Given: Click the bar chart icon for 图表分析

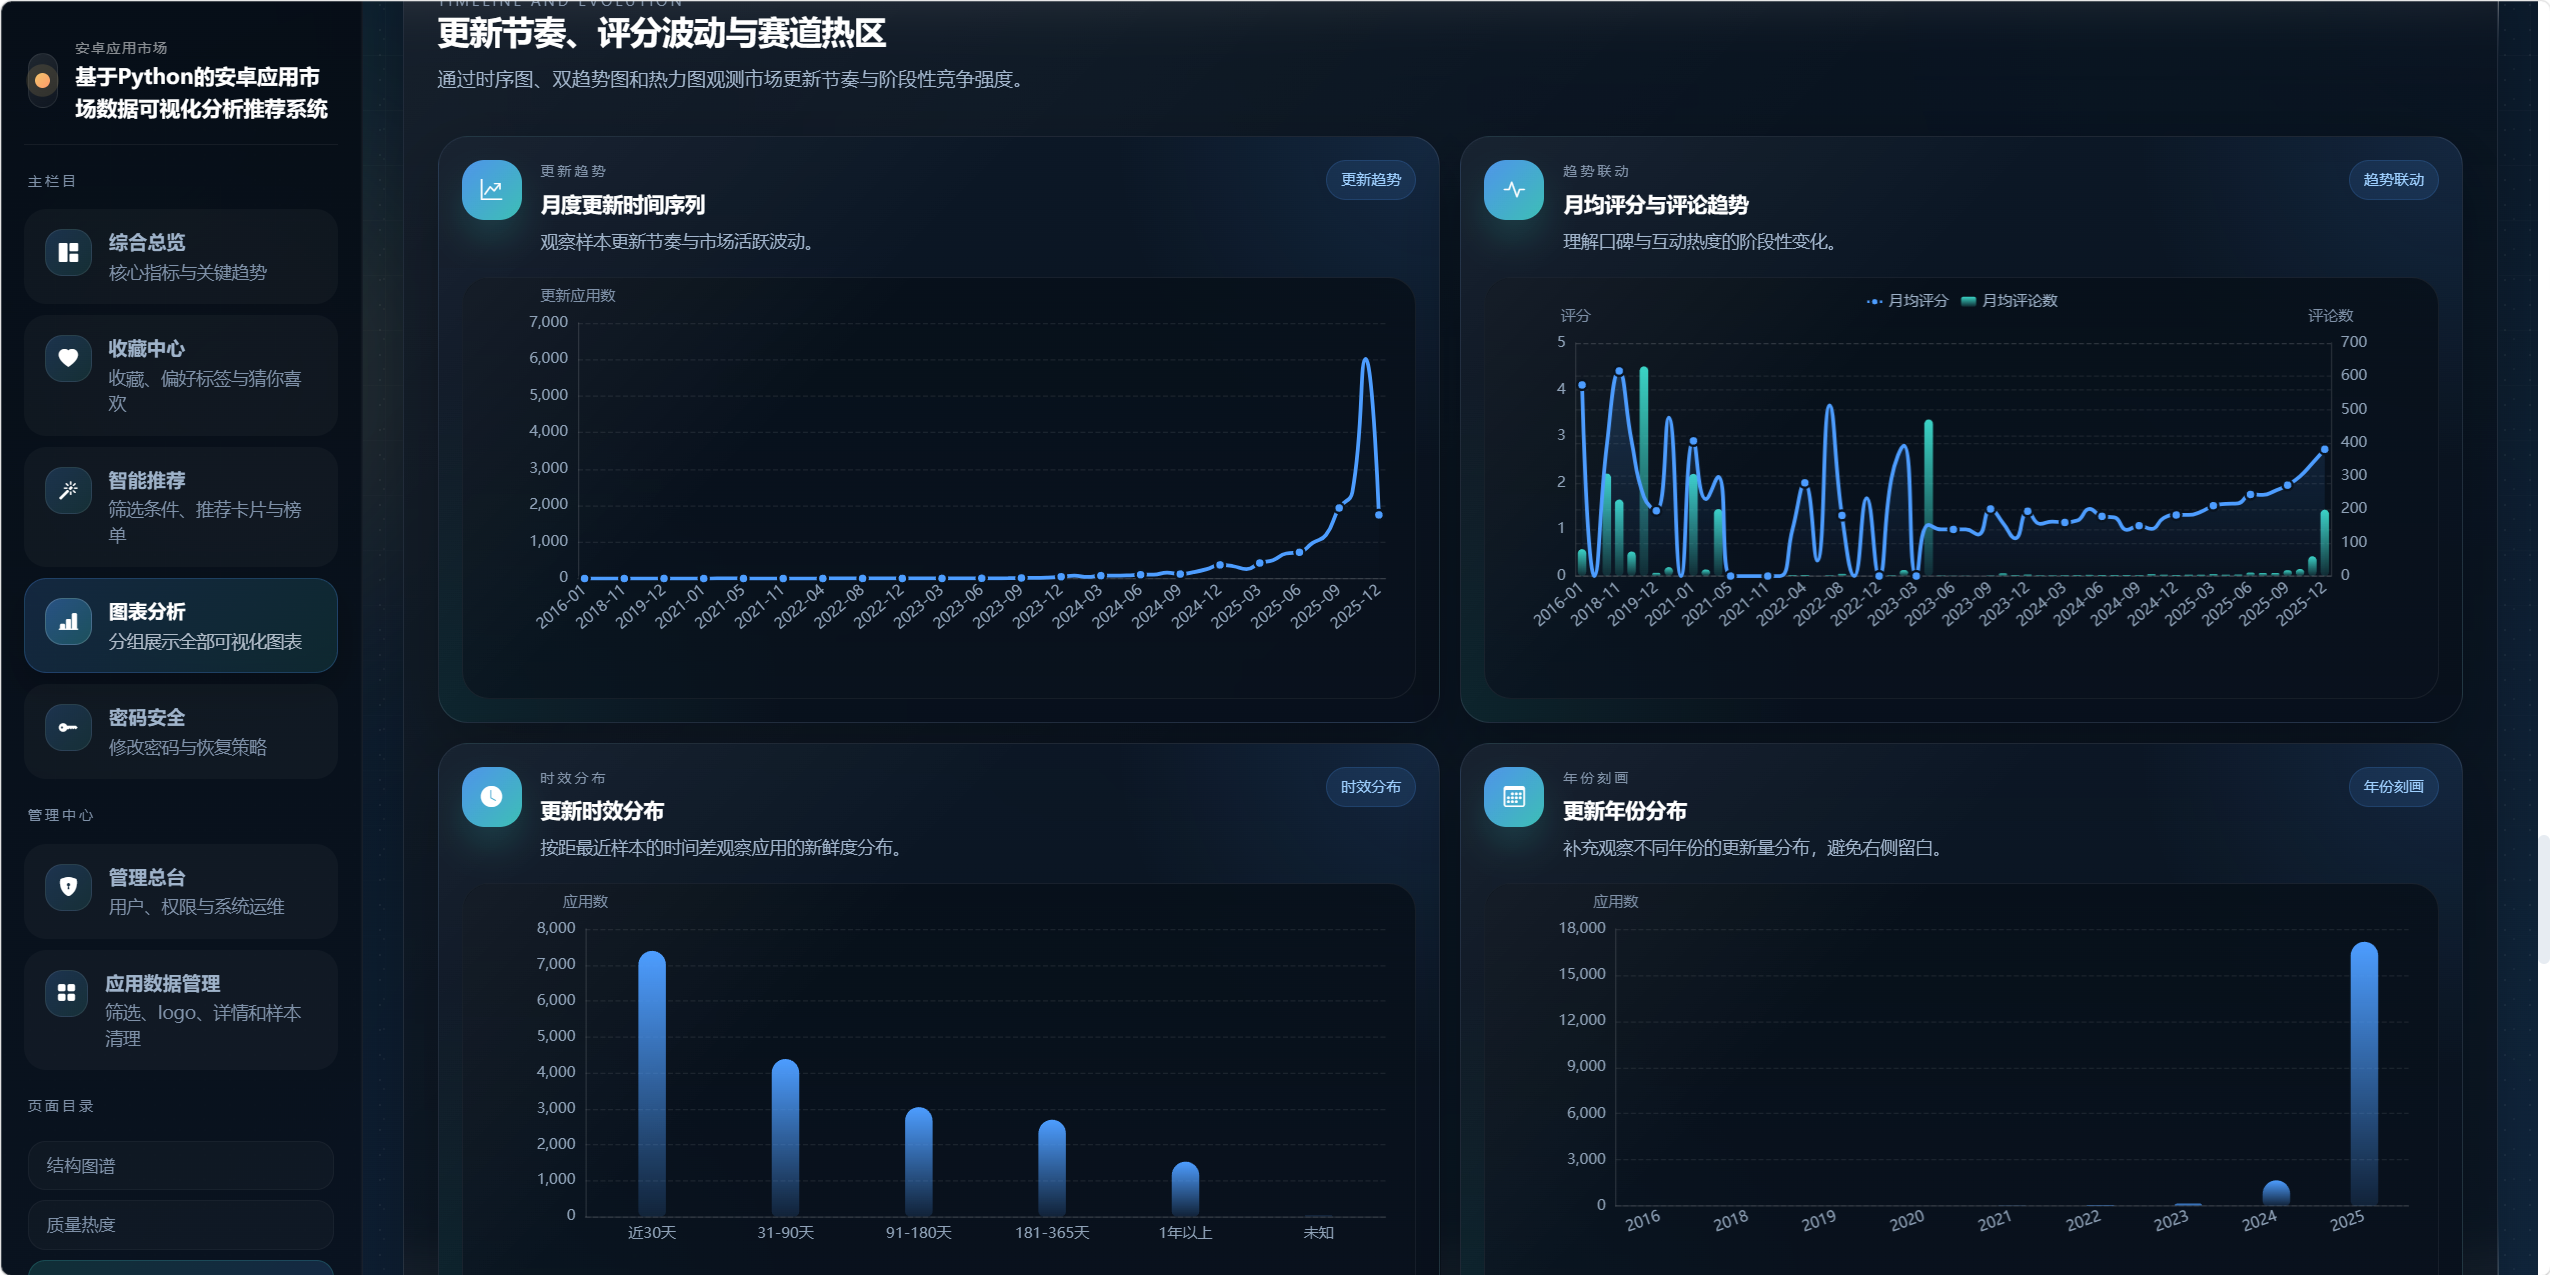Looking at the screenshot, I should pyautogui.click(x=68, y=622).
